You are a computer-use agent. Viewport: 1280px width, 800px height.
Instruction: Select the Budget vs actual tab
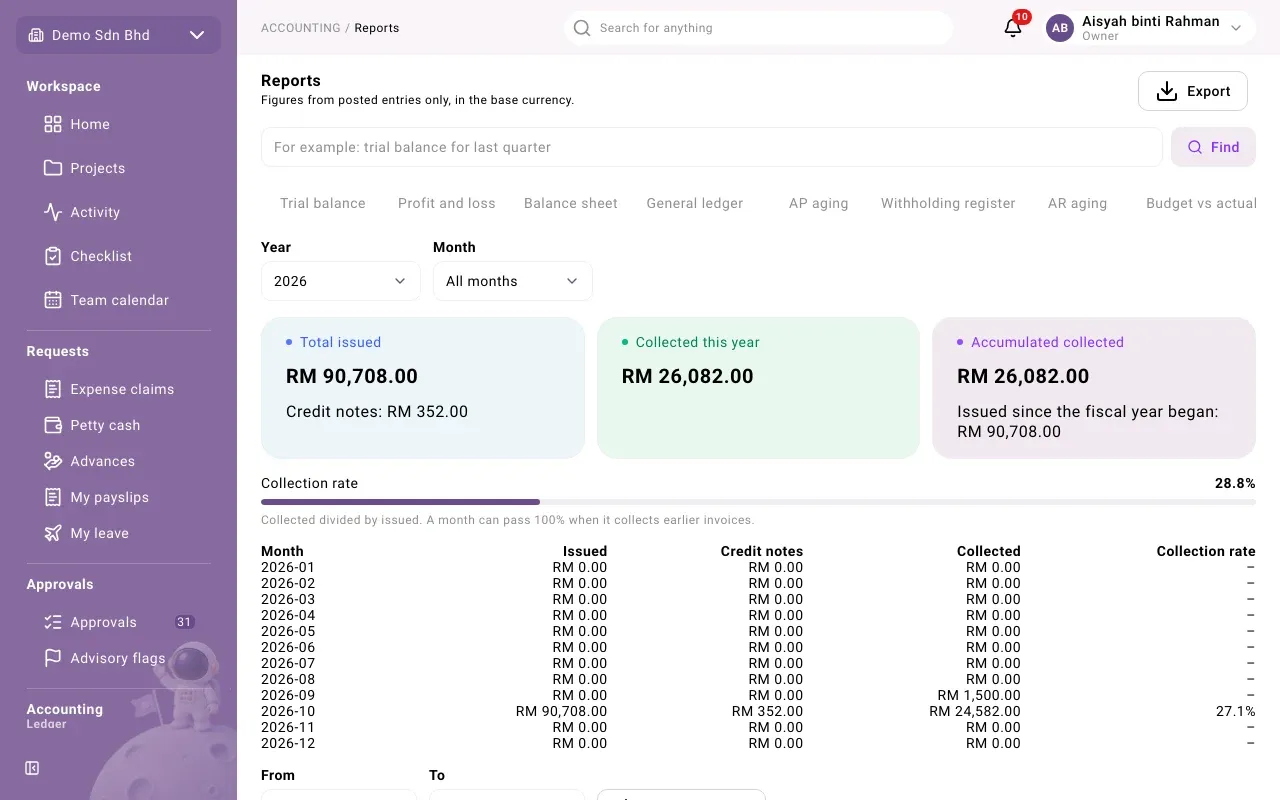pyautogui.click(x=1201, y=203)
